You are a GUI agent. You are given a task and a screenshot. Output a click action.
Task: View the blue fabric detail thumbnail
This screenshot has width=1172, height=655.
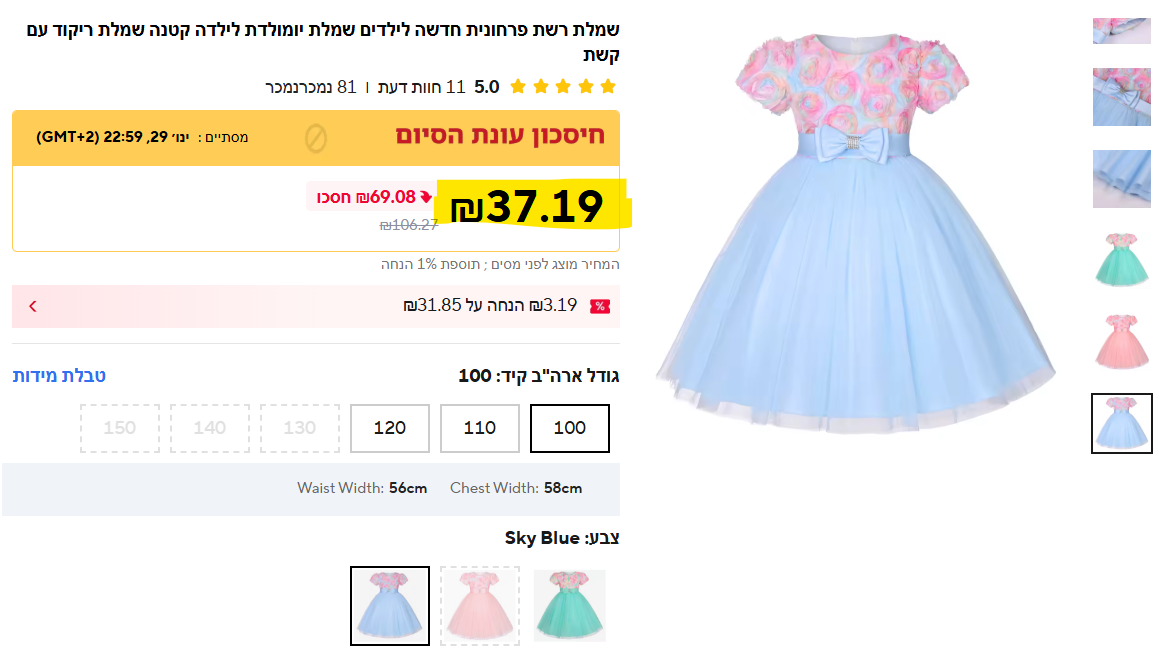pos(1121,179)
